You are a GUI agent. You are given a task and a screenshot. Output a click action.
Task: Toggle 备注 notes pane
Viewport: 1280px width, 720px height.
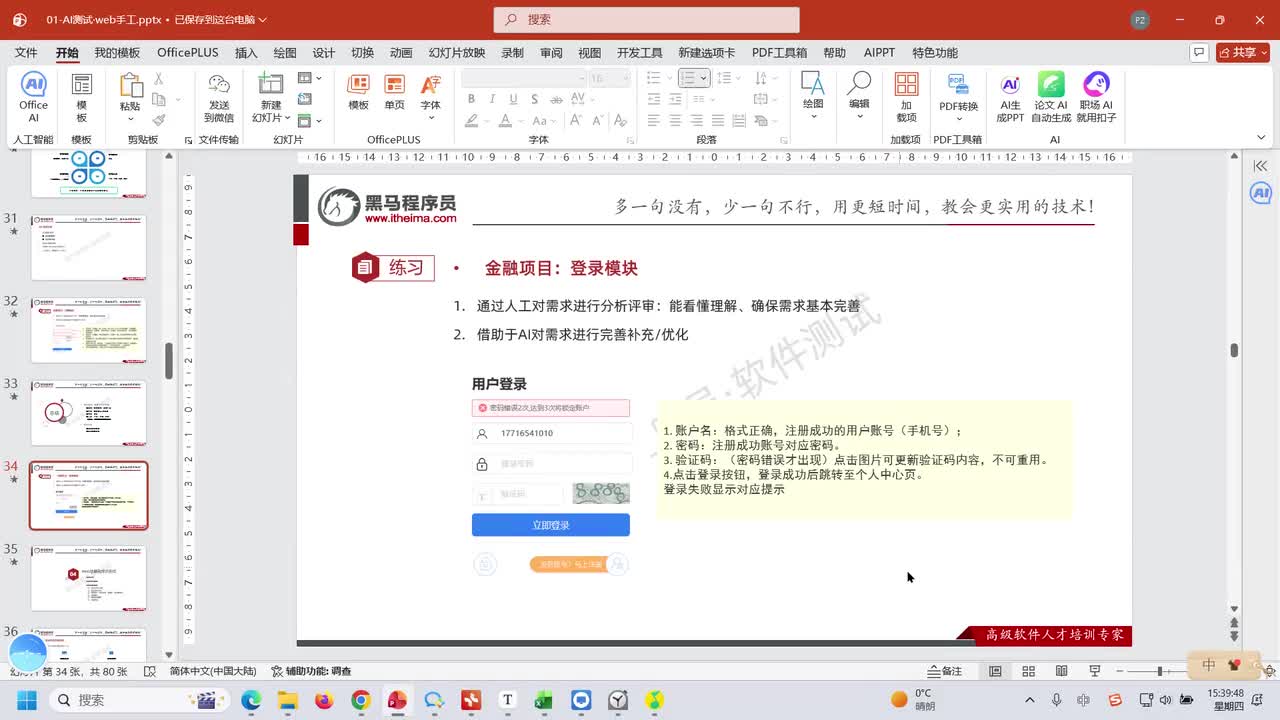tap(945, 671)
